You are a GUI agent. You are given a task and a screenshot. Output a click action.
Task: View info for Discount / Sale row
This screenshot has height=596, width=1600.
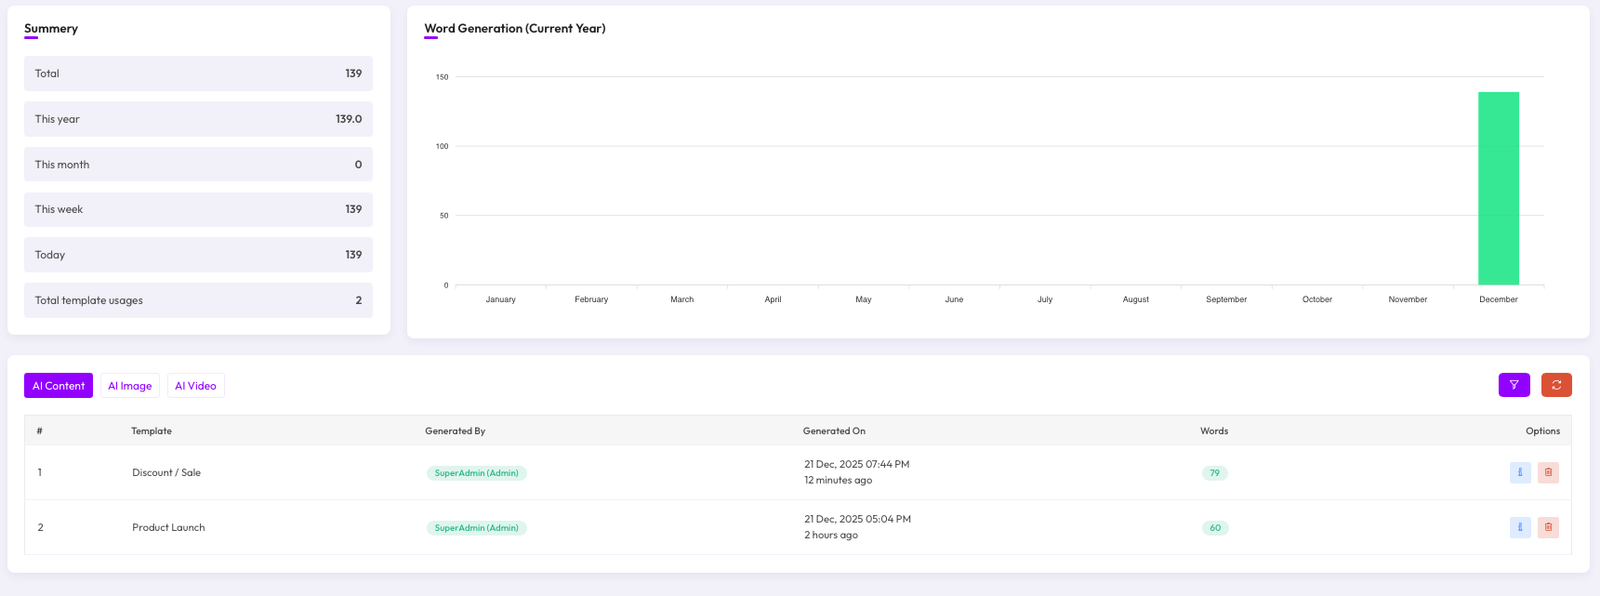(x=1520, y=473)
